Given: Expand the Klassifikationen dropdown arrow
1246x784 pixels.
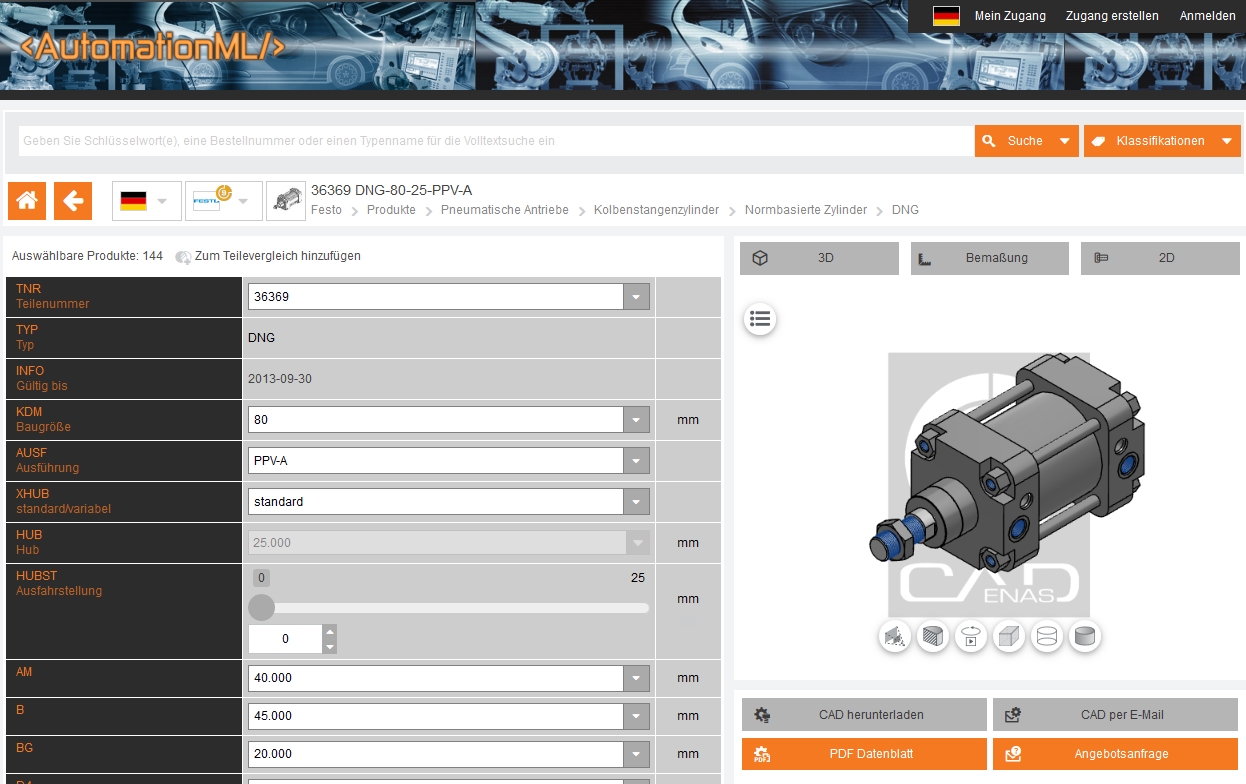Looking at the screenshot, I should 1227,141.
